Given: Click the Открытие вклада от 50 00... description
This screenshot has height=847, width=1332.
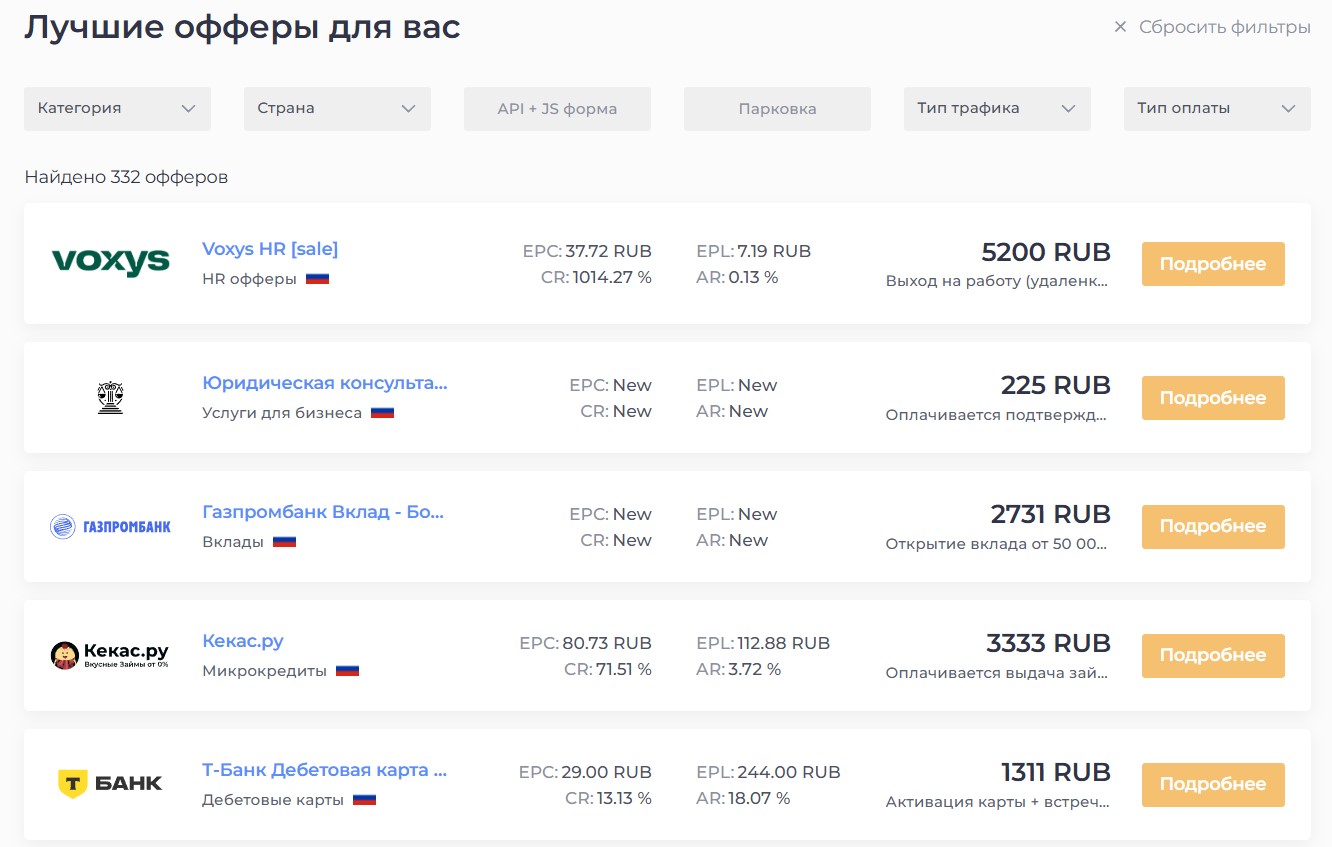Looking at the screenshot, I should [998, 544].
